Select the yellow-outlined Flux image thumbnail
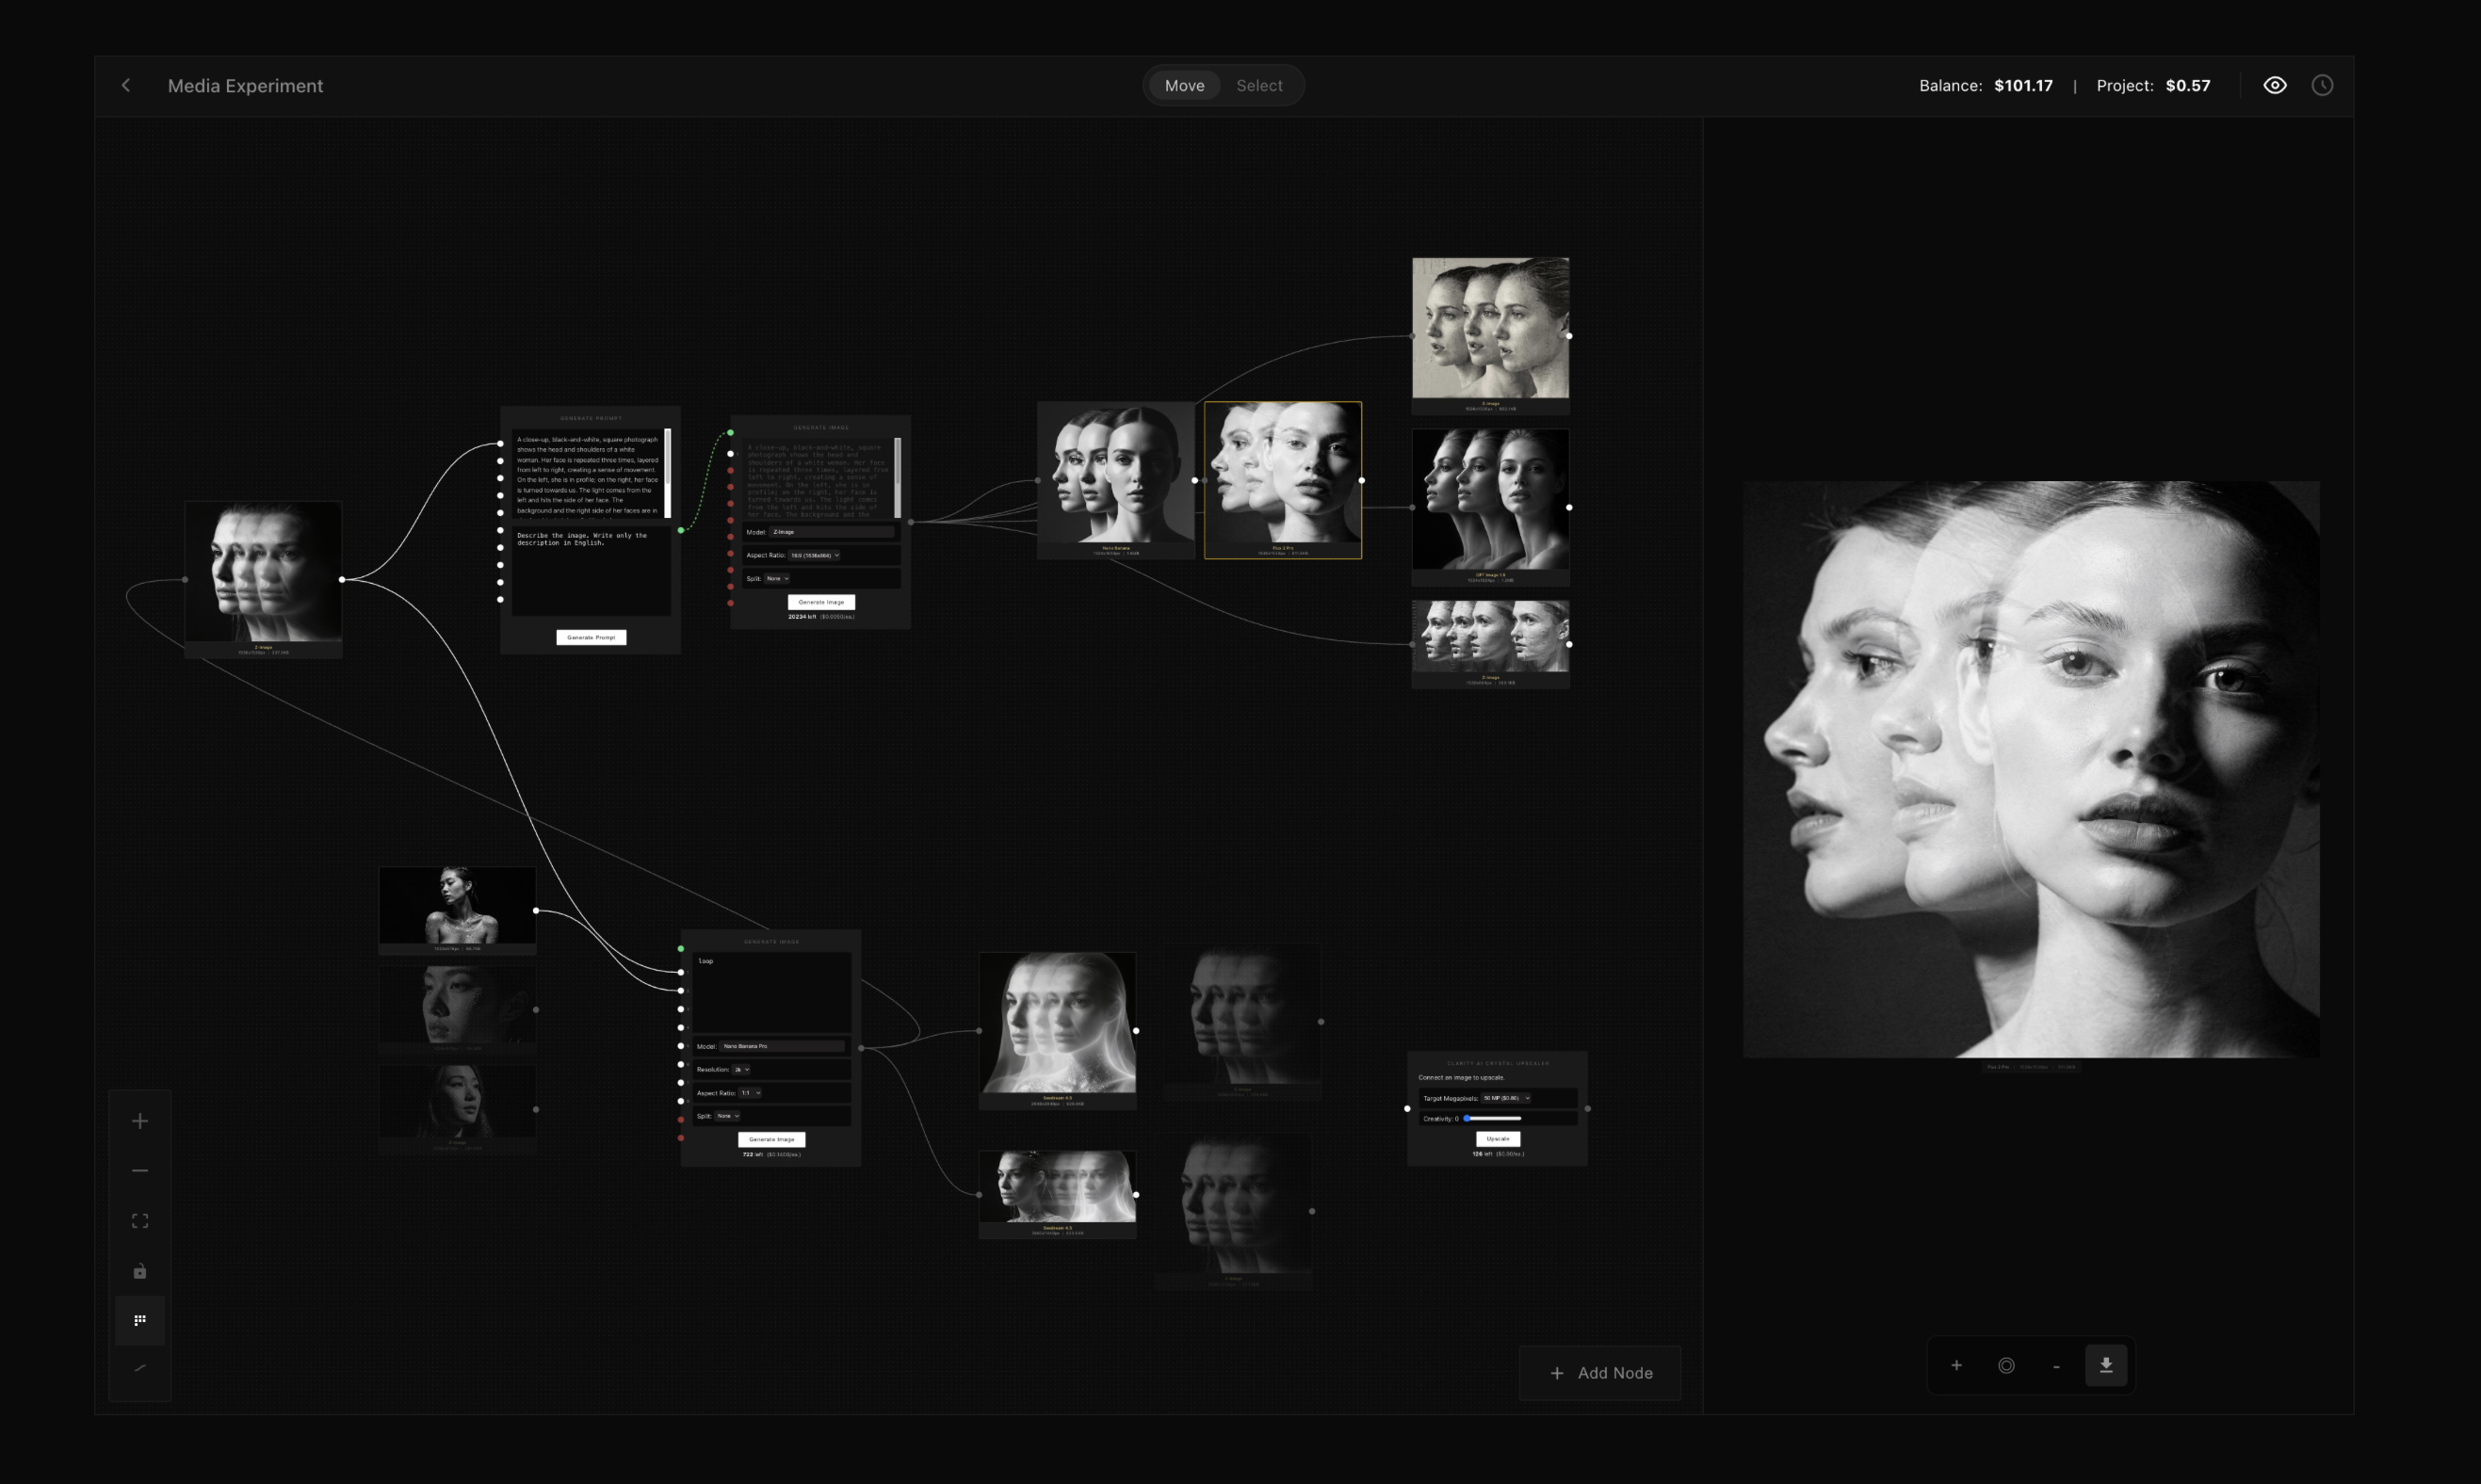The height and width of the screenshot is (1484, 2481). point(1282,475)
